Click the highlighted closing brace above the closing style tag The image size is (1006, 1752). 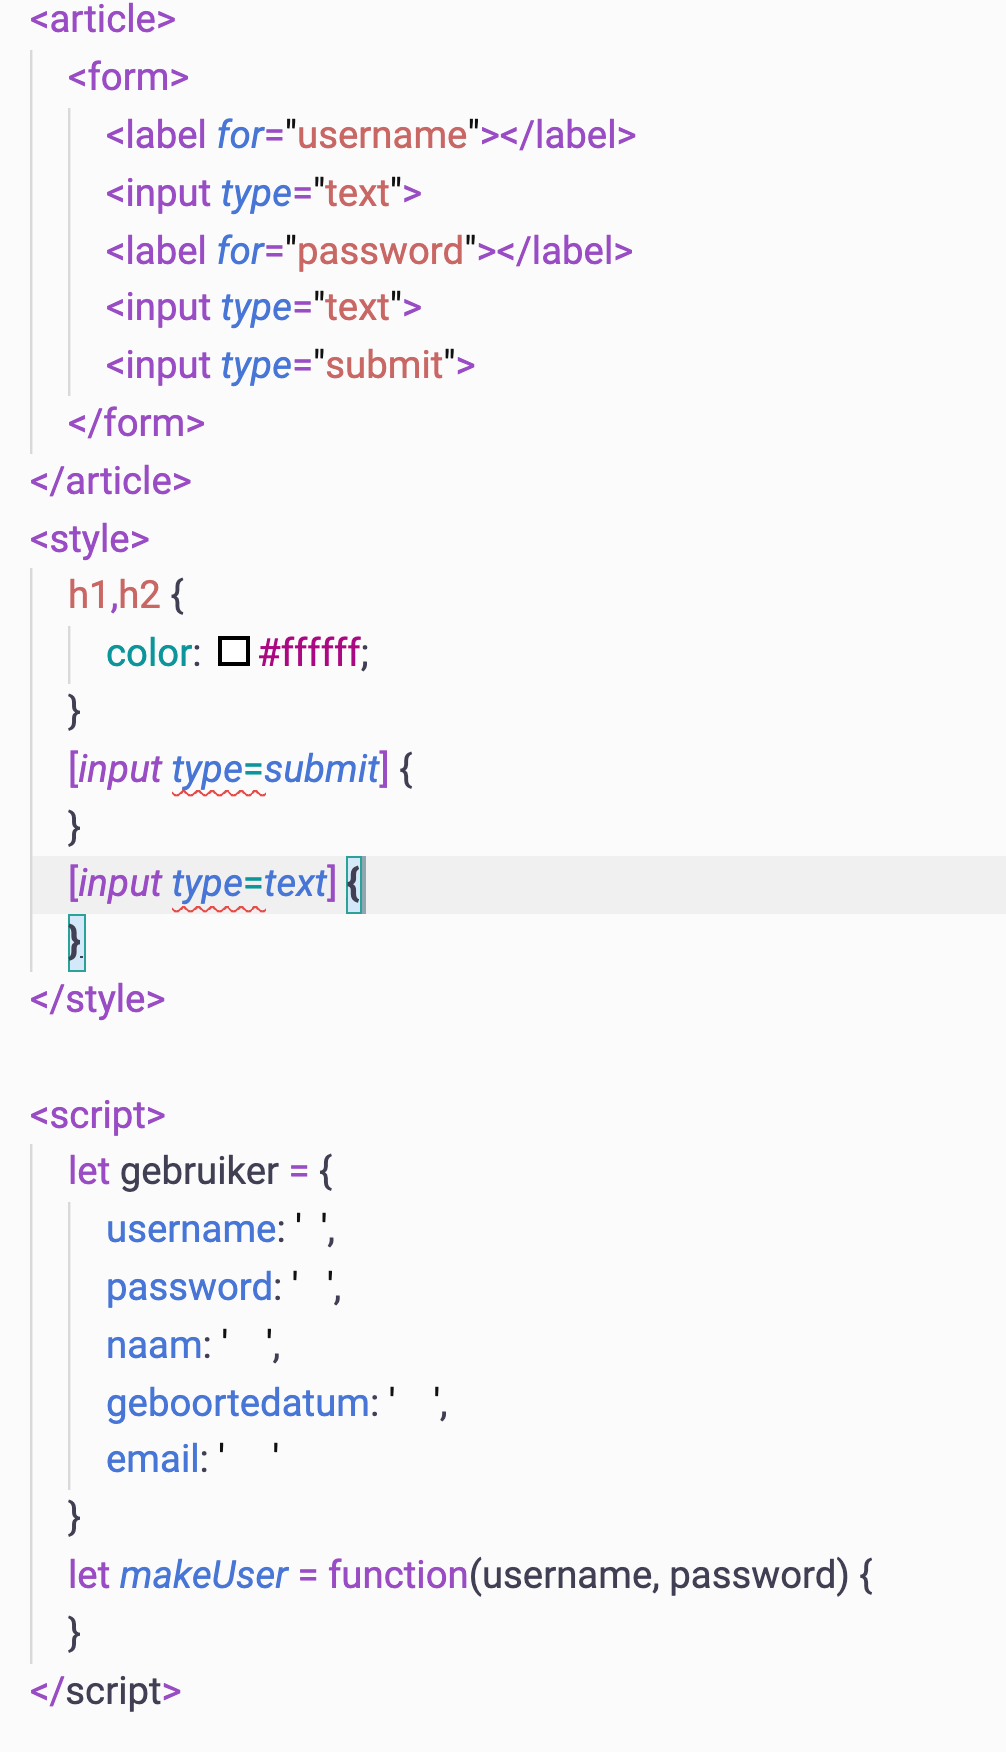tap(76, 943)
